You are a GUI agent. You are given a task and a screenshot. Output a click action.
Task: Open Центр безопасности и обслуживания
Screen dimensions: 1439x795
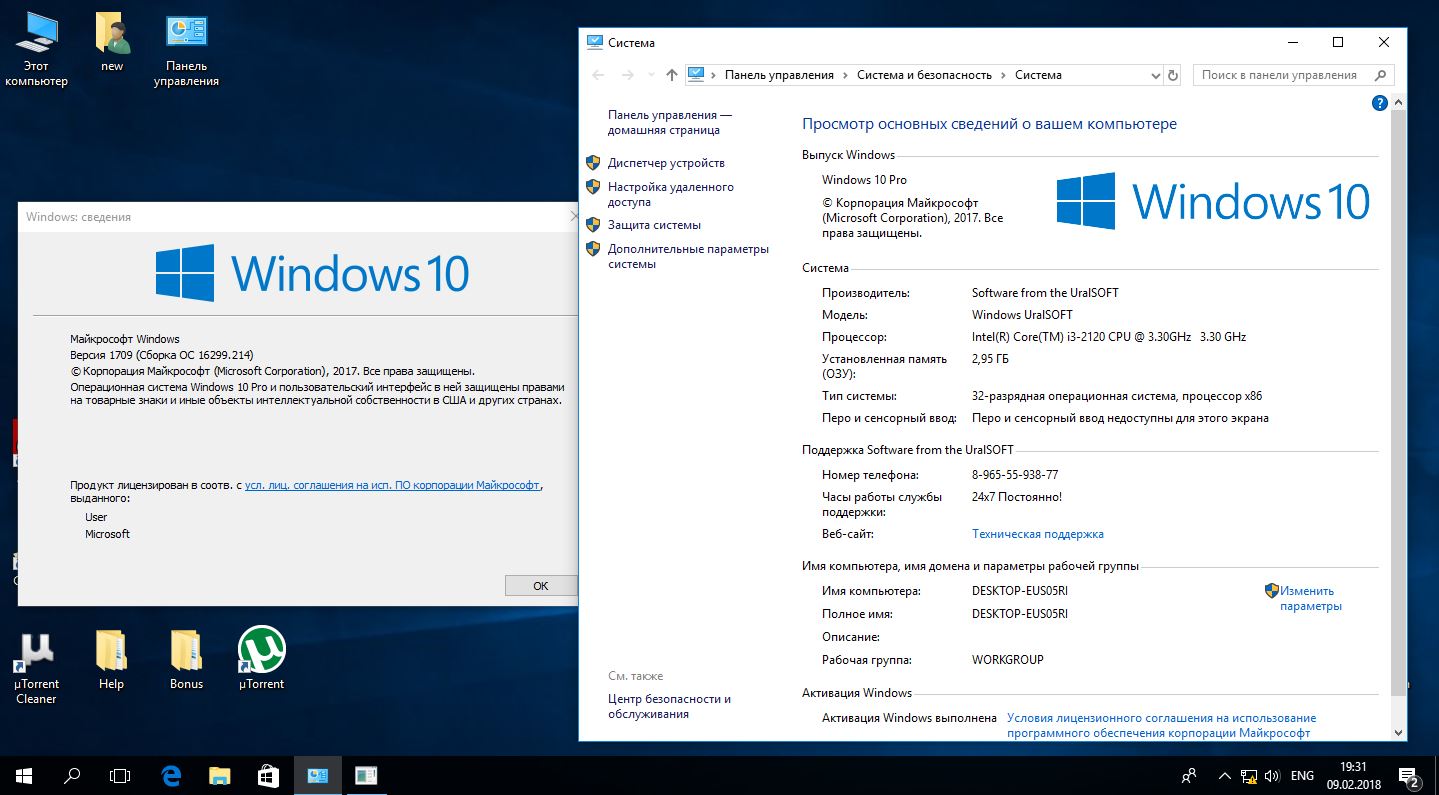[x=669, y=706]
